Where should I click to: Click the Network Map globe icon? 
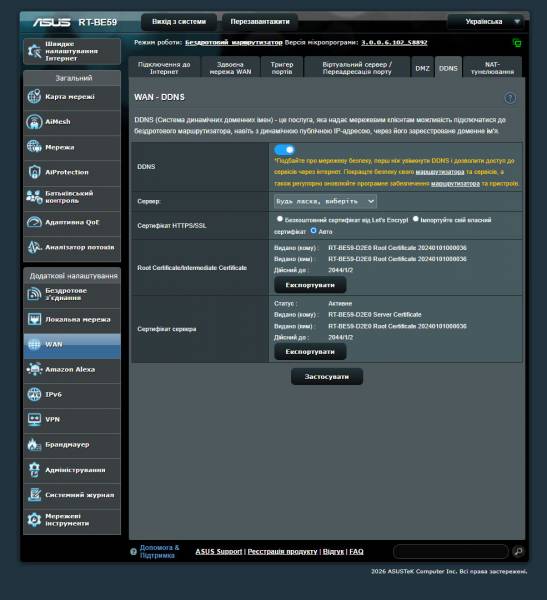pos(34,96)
